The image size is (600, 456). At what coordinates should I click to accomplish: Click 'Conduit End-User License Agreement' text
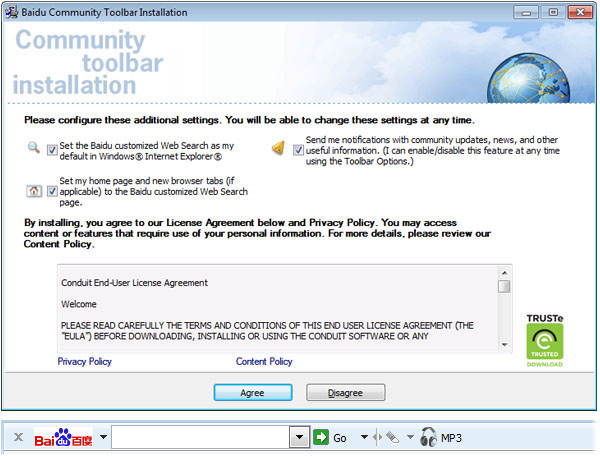point(134,283)
